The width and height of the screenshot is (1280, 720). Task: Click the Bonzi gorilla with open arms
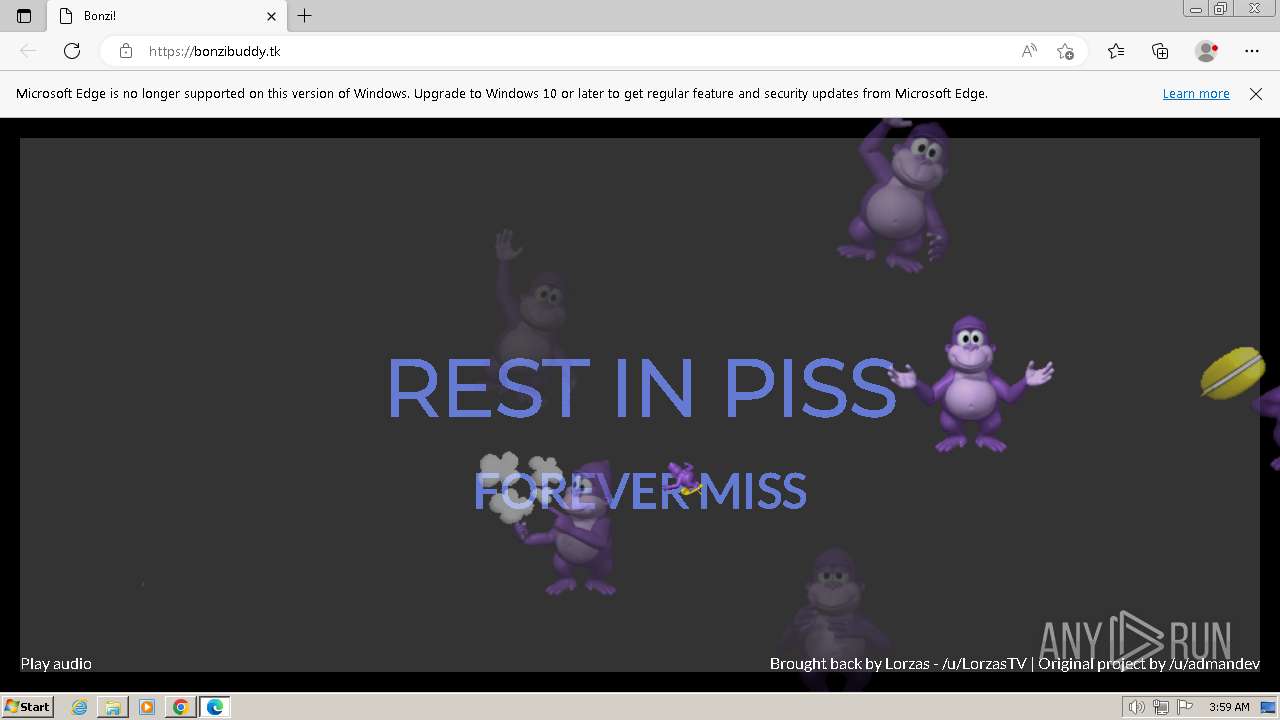click(x=970, y=383)
